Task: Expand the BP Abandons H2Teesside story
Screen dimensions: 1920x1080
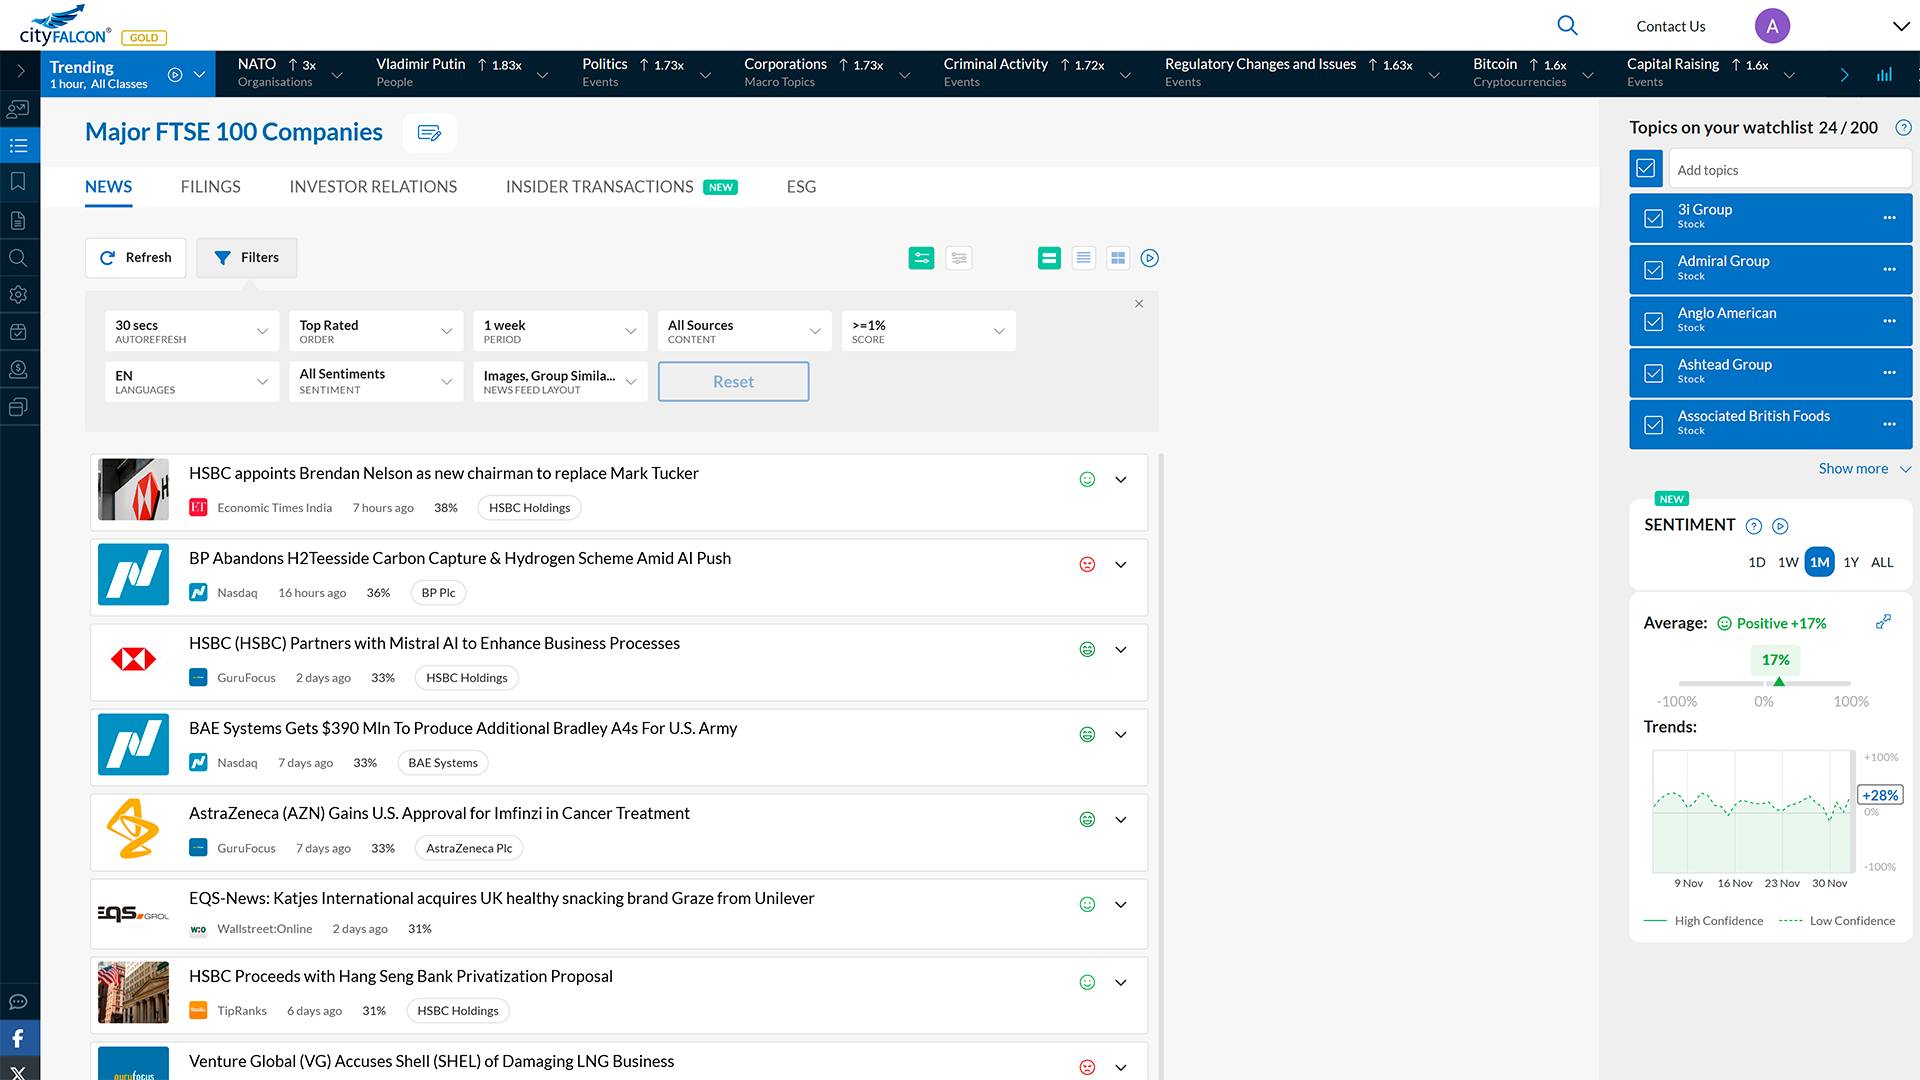Action: (x=1121, y=565)
